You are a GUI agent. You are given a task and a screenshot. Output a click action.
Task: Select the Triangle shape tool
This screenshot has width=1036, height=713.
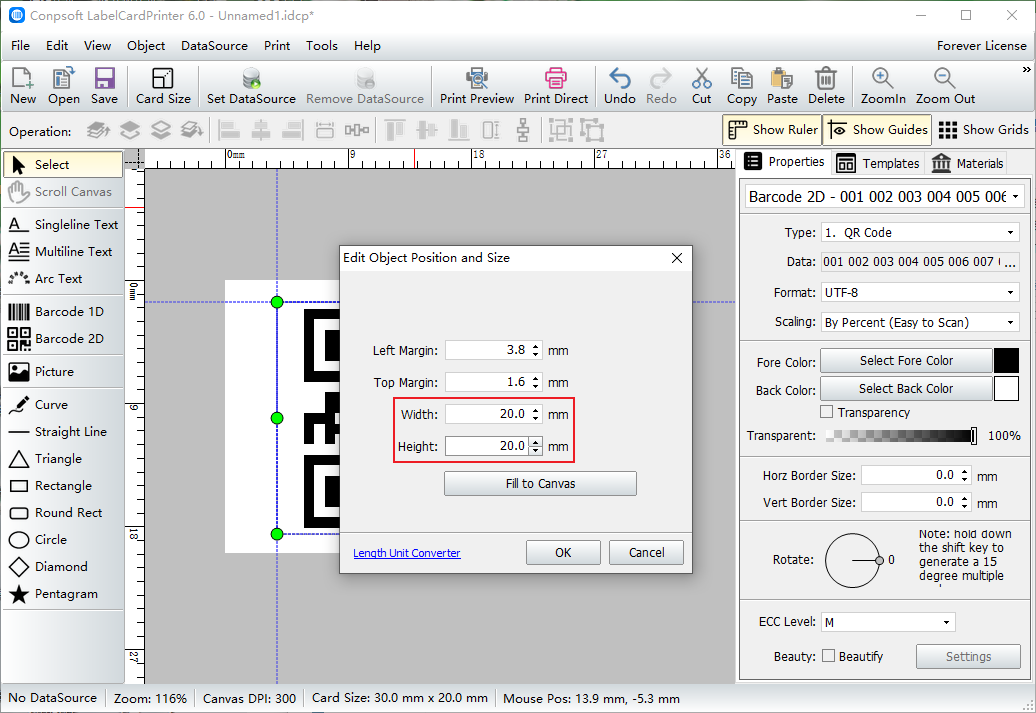(x=63, y=459)
